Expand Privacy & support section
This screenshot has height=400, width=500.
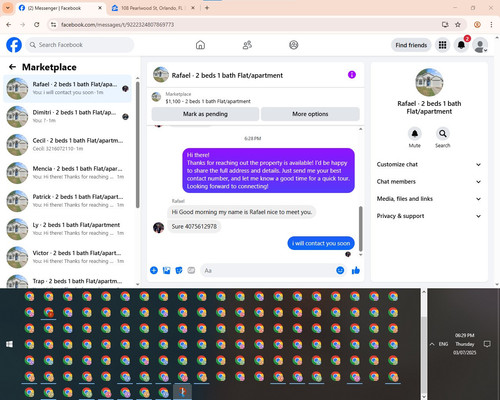pos(429,216)
